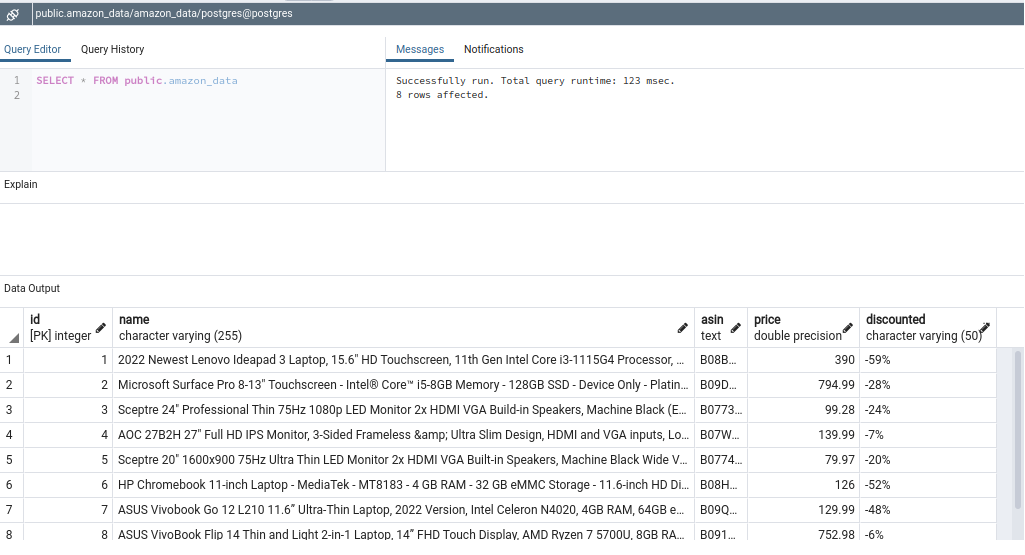Click the amazon_data table name in query
The height and width of the screenshot is (555, 1025).
pos(203,81)
